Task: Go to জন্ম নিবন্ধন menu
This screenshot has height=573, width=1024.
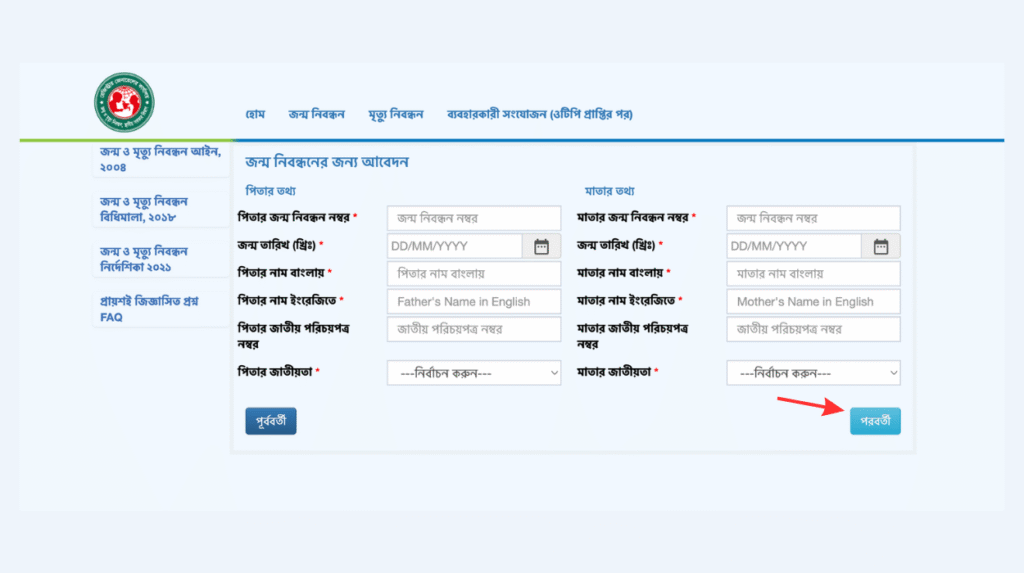Action: point(316,114)
